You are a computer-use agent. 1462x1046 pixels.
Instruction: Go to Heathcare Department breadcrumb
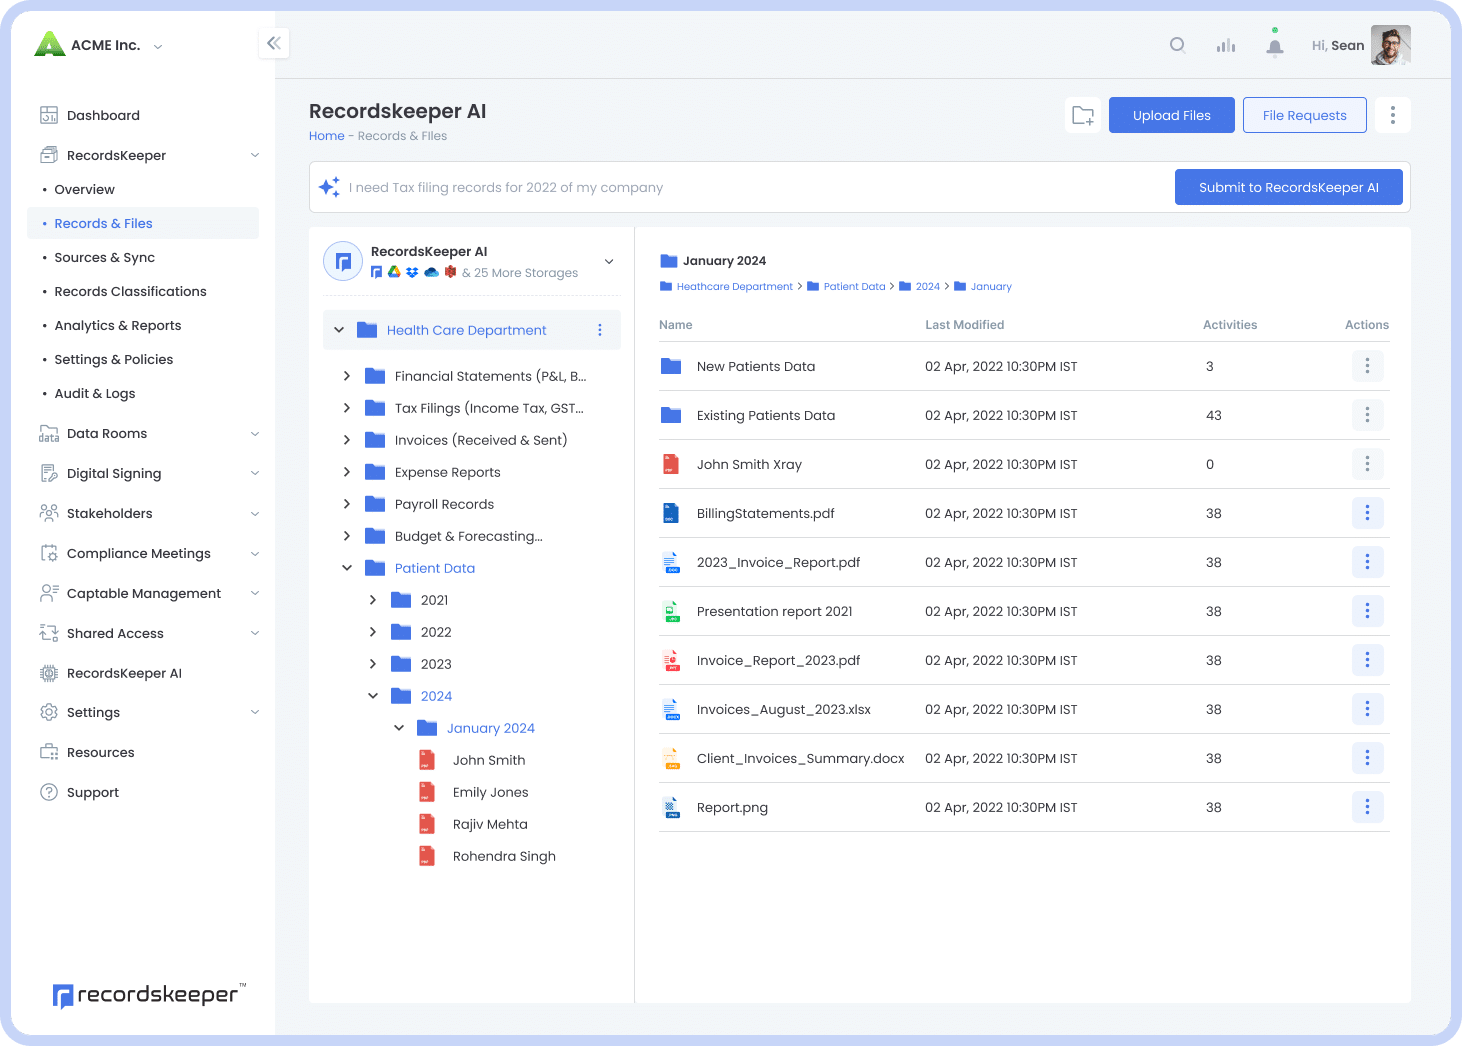pos(735,286)
